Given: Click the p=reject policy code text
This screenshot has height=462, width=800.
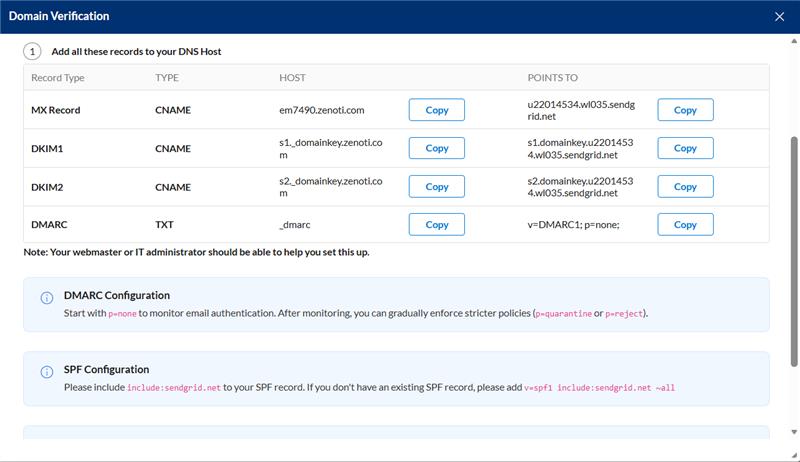Looking at the screenshot, I should (x=624, y=313).
